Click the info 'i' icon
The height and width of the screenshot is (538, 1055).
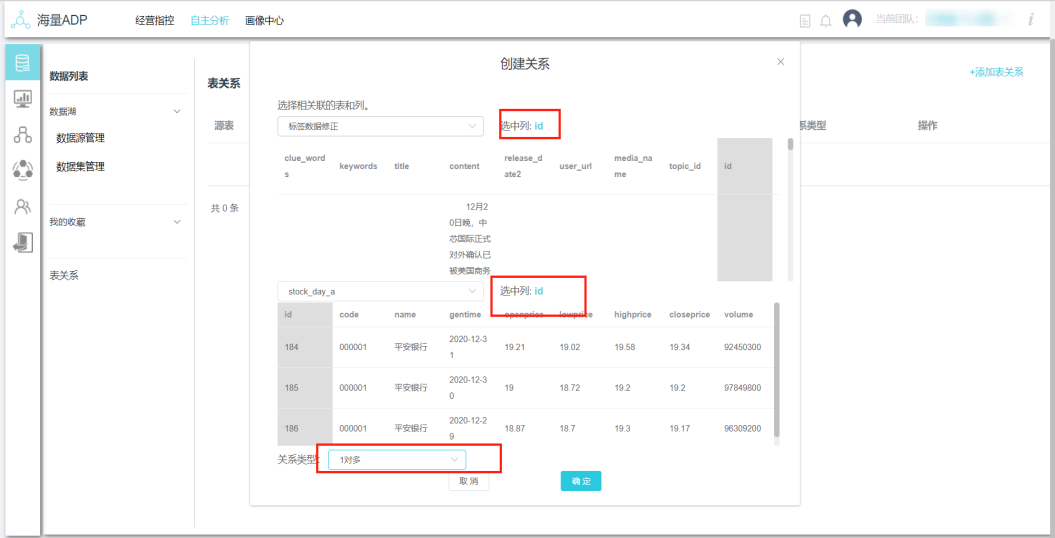pyautogui.click(x=1030, y=19)
